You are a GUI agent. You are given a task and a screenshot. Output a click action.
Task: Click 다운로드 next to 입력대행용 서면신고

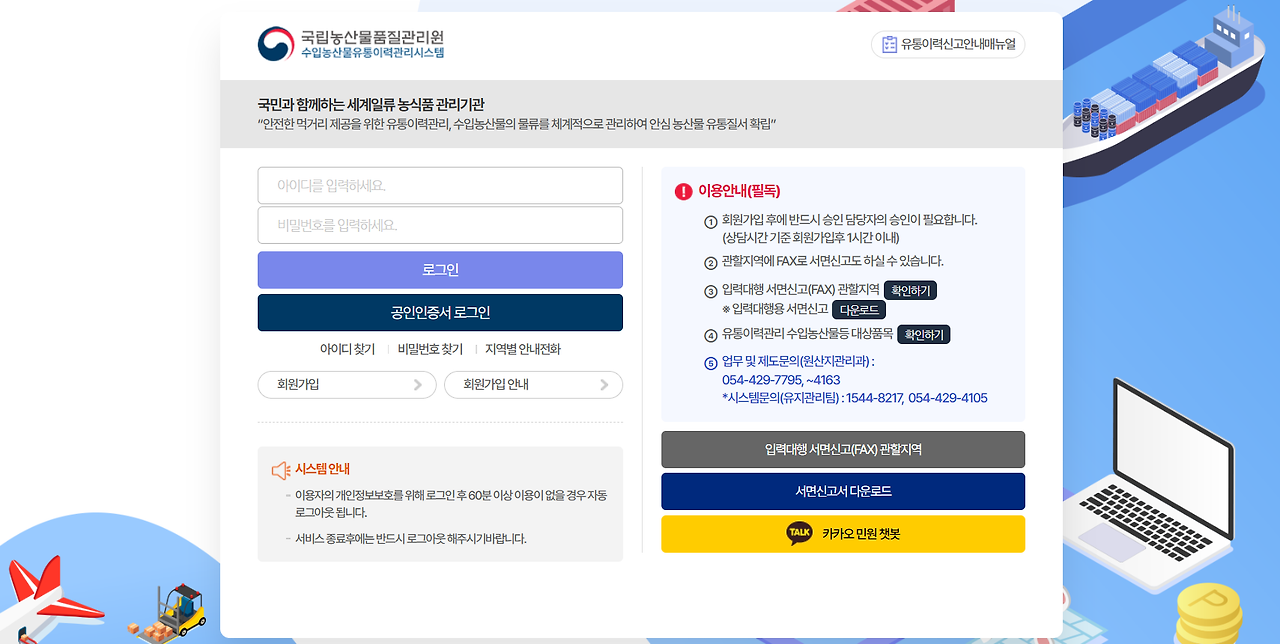[859, 310]
